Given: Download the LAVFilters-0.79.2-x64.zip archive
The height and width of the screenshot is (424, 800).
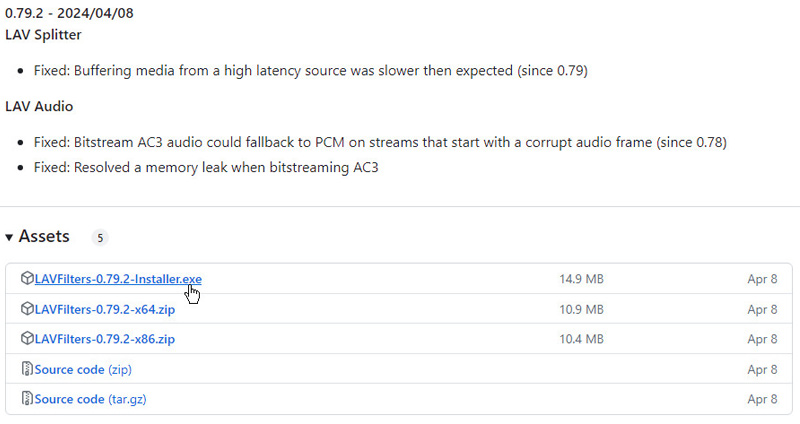Looking at the screenshot, I should (x=104, y=309).
